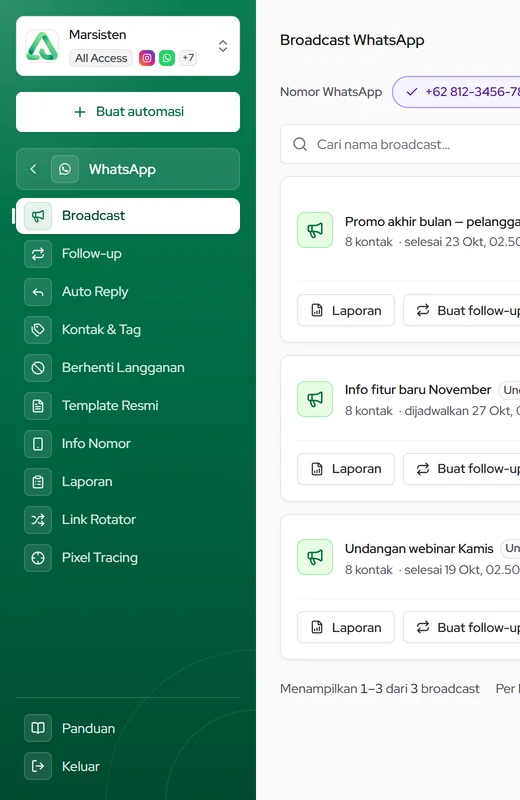The width and height of the screenshot is (520, 800).
Task: Click the WhatsApp channel icon in workspace card
Action: coord(167,58)
